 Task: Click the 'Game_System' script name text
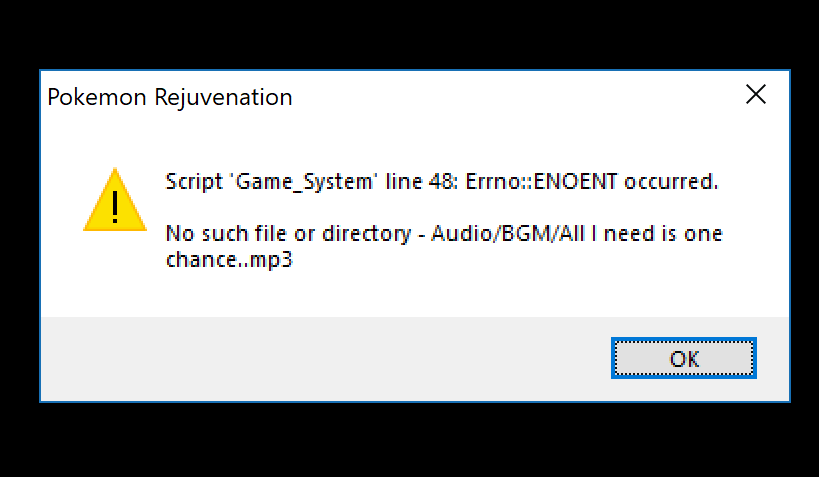(303, 182)
